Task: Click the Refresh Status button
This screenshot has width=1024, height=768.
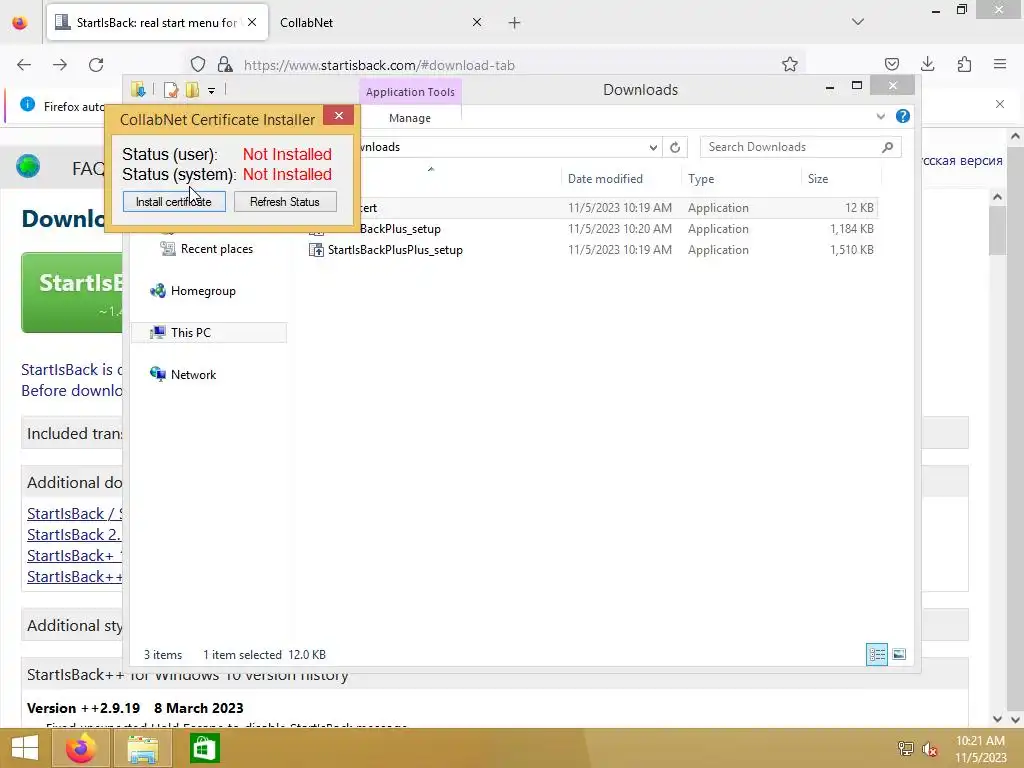Action: point(285,202)
